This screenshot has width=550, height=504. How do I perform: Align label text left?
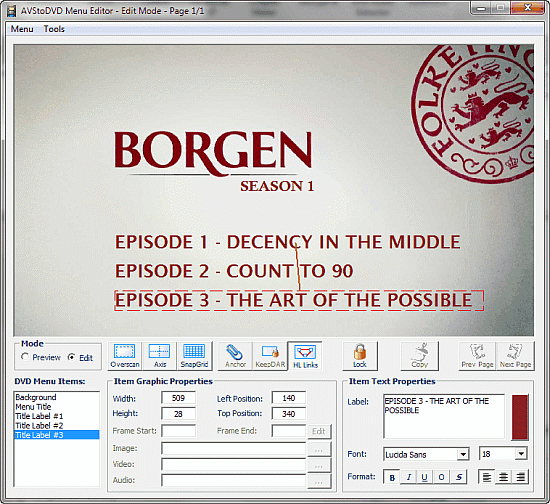point(487,477)
